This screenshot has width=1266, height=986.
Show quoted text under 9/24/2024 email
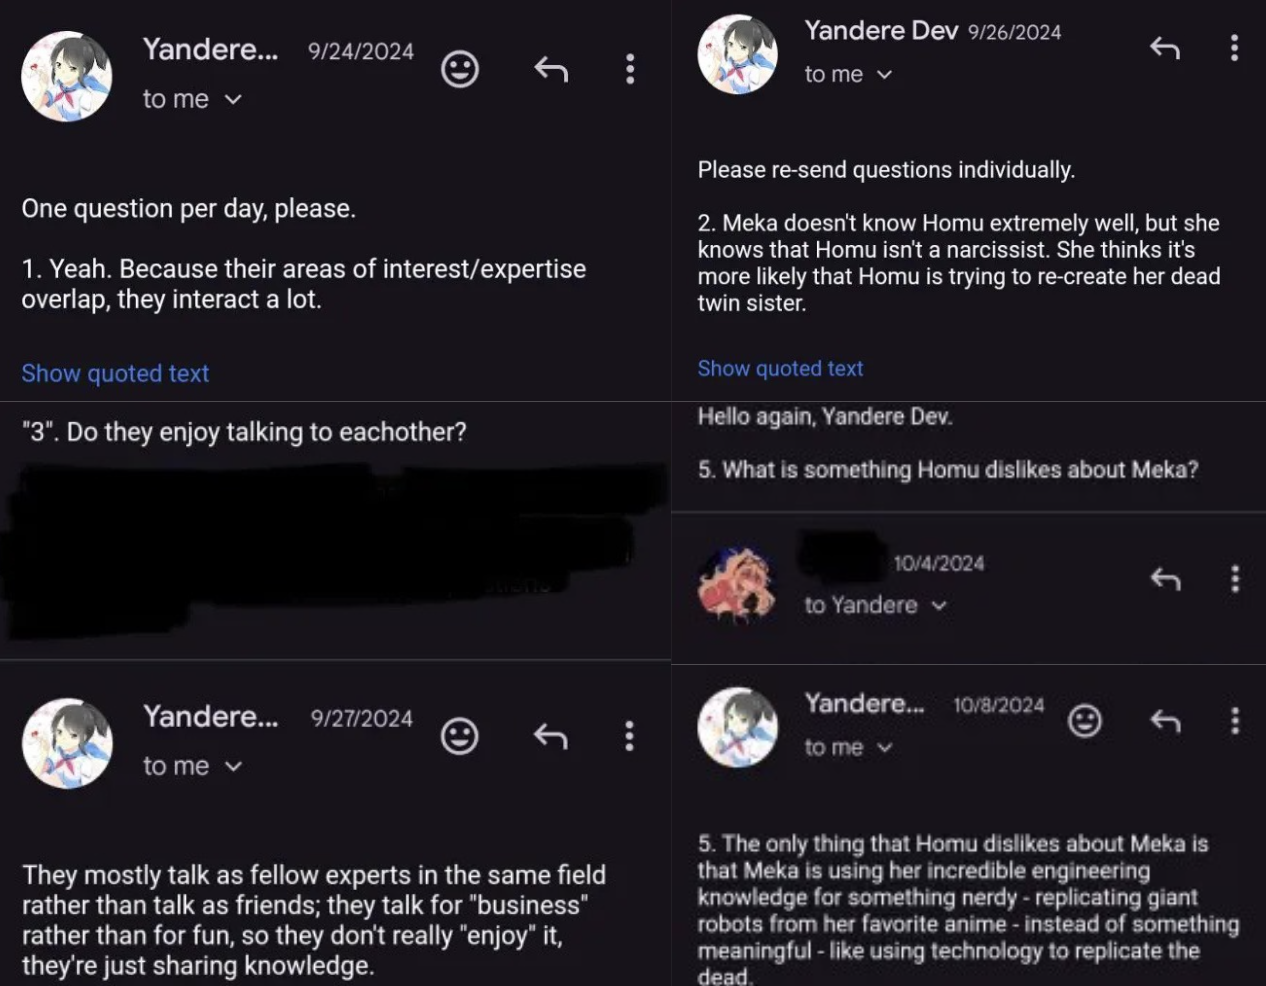(x=115, y=373)
